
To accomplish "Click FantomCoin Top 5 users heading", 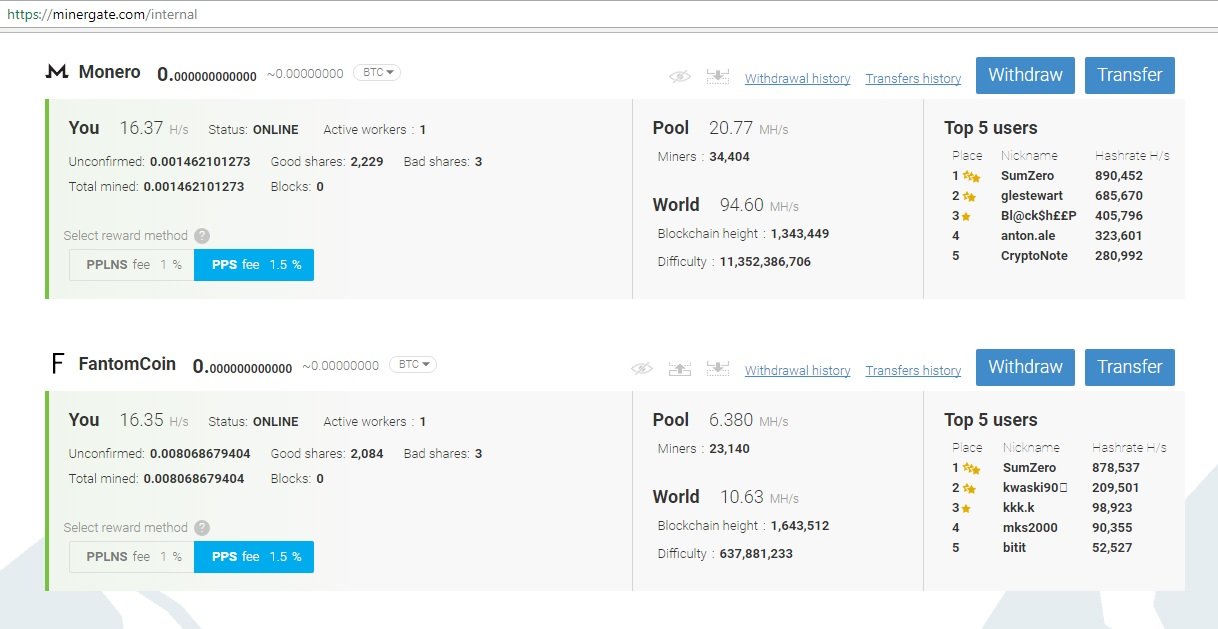I will [991, 420].
